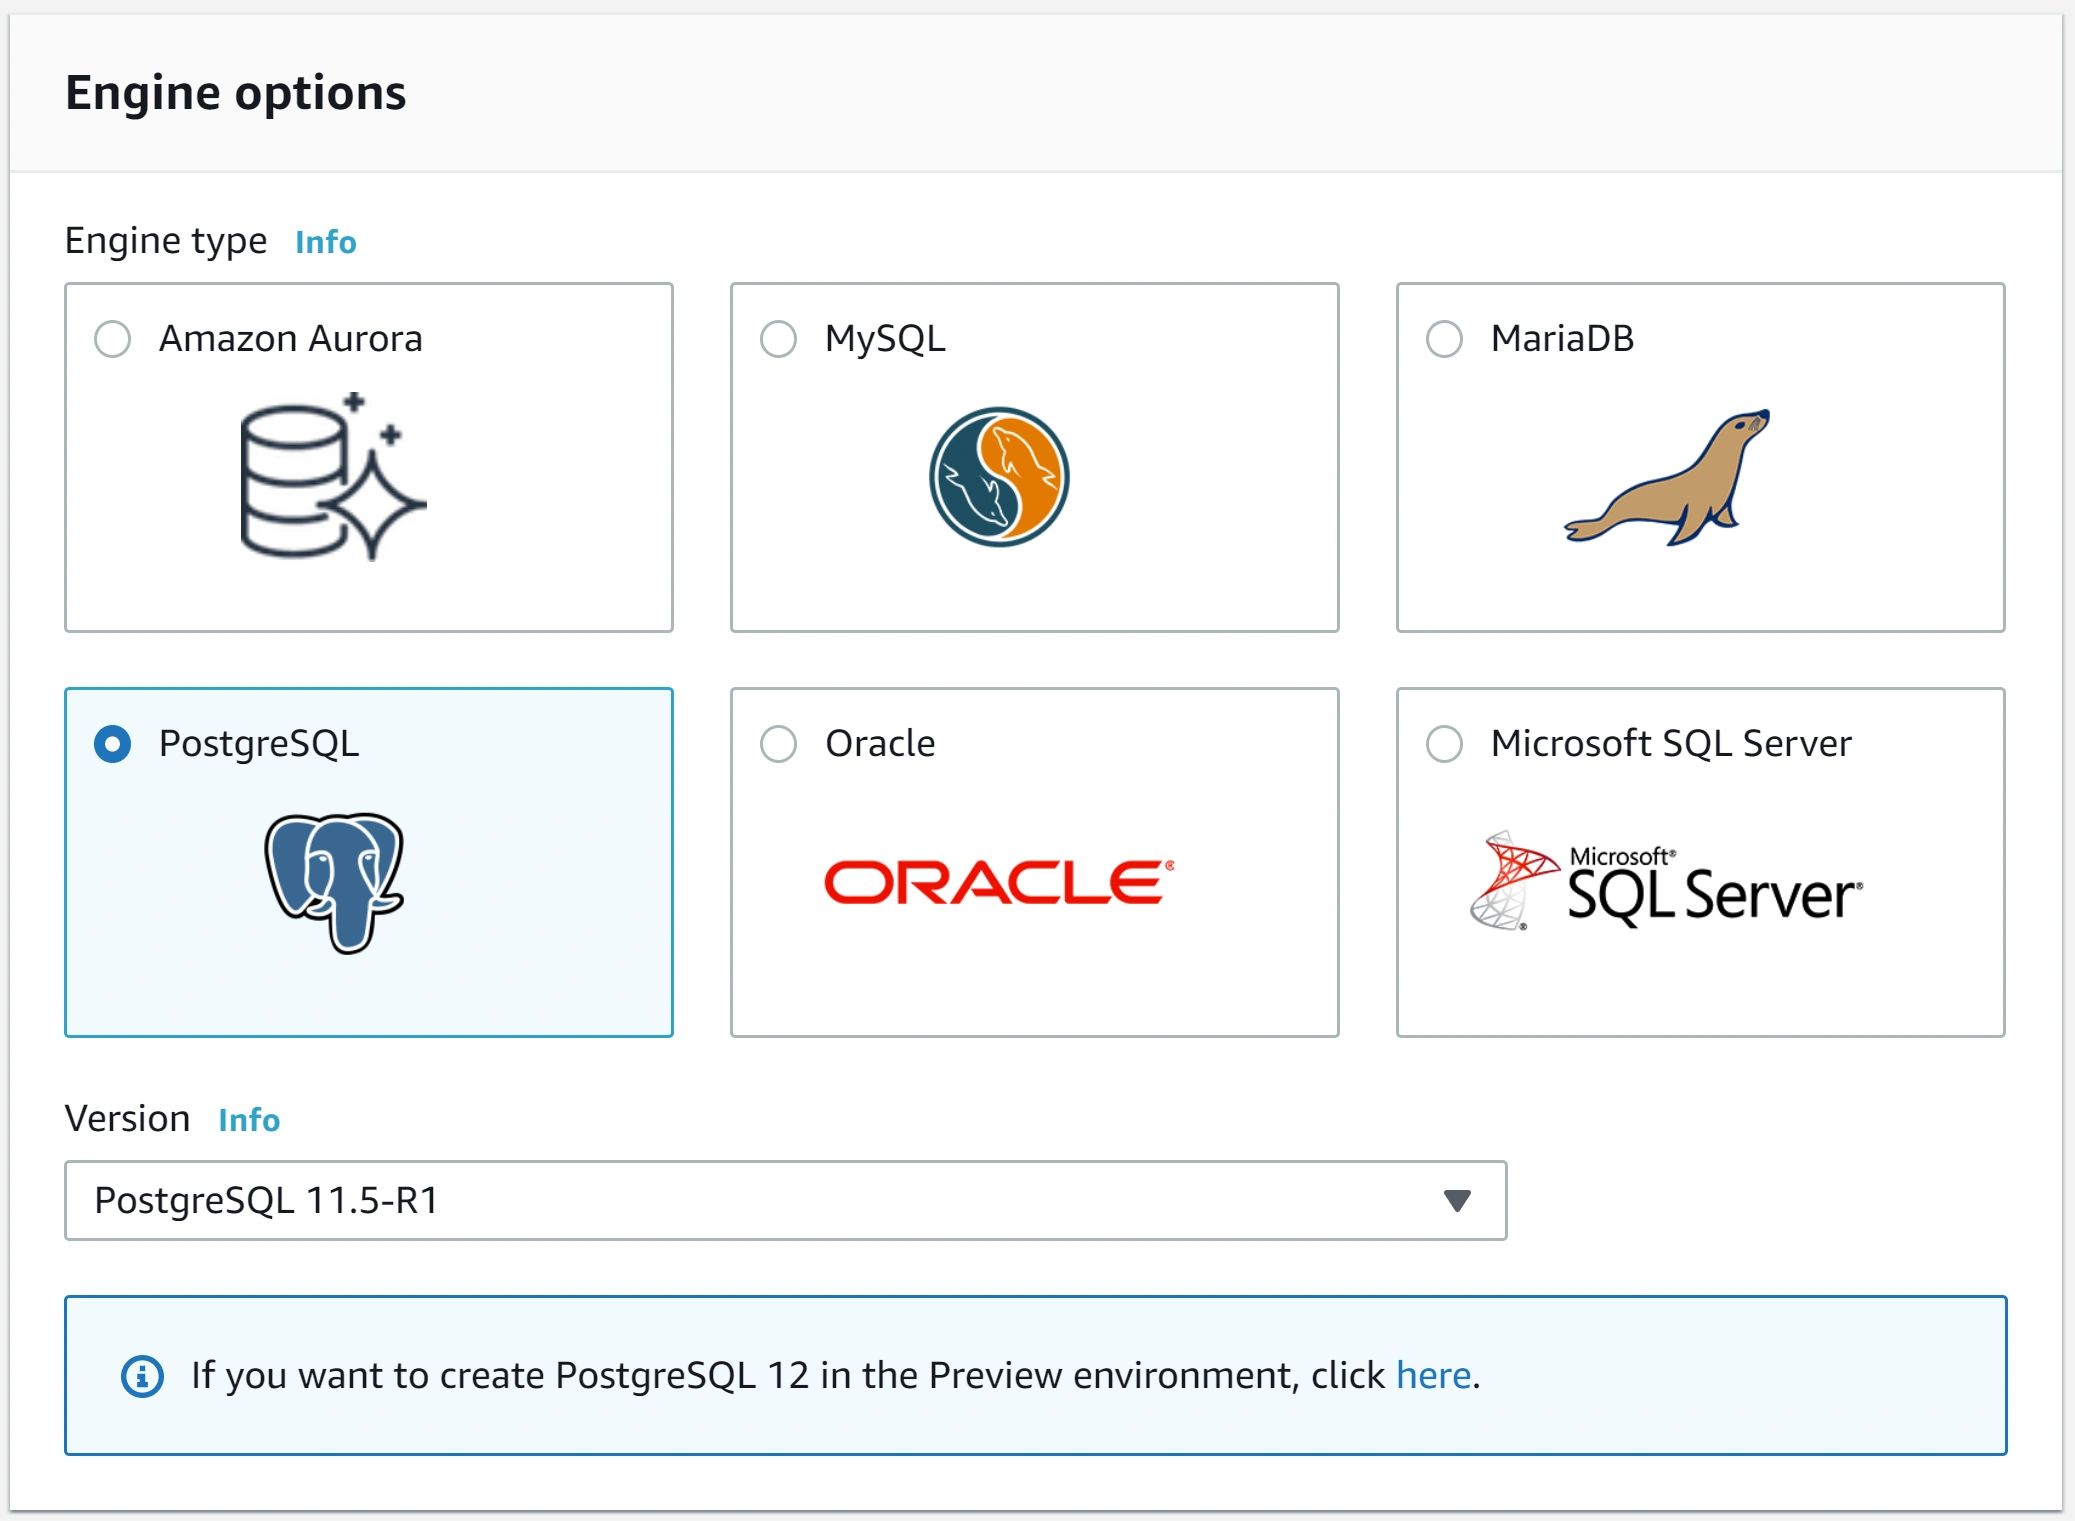Screen dimensions: 2075x1521
Task: Click the 'Microsoft SQL Server' label text
Action: tap(1671, 744)
